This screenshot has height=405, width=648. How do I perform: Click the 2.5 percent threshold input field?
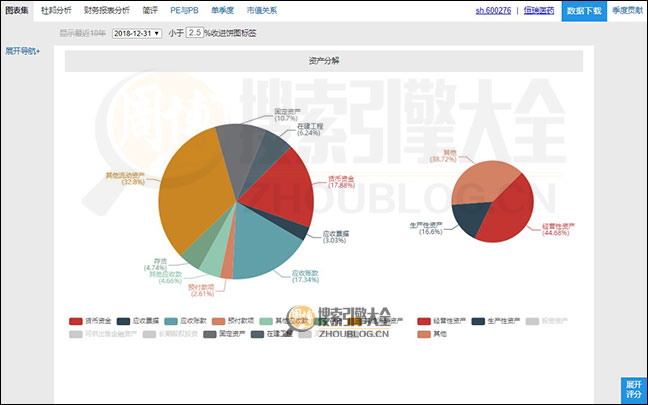click(195, 33)
